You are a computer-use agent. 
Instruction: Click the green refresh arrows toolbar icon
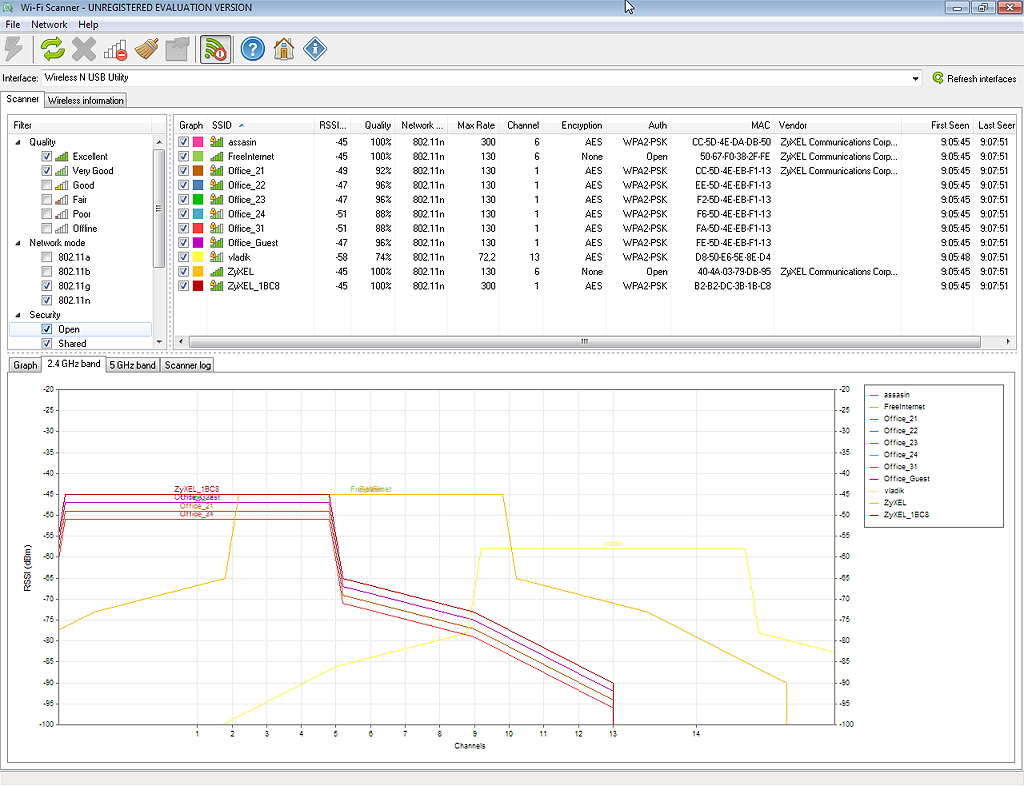pos(52,48)
